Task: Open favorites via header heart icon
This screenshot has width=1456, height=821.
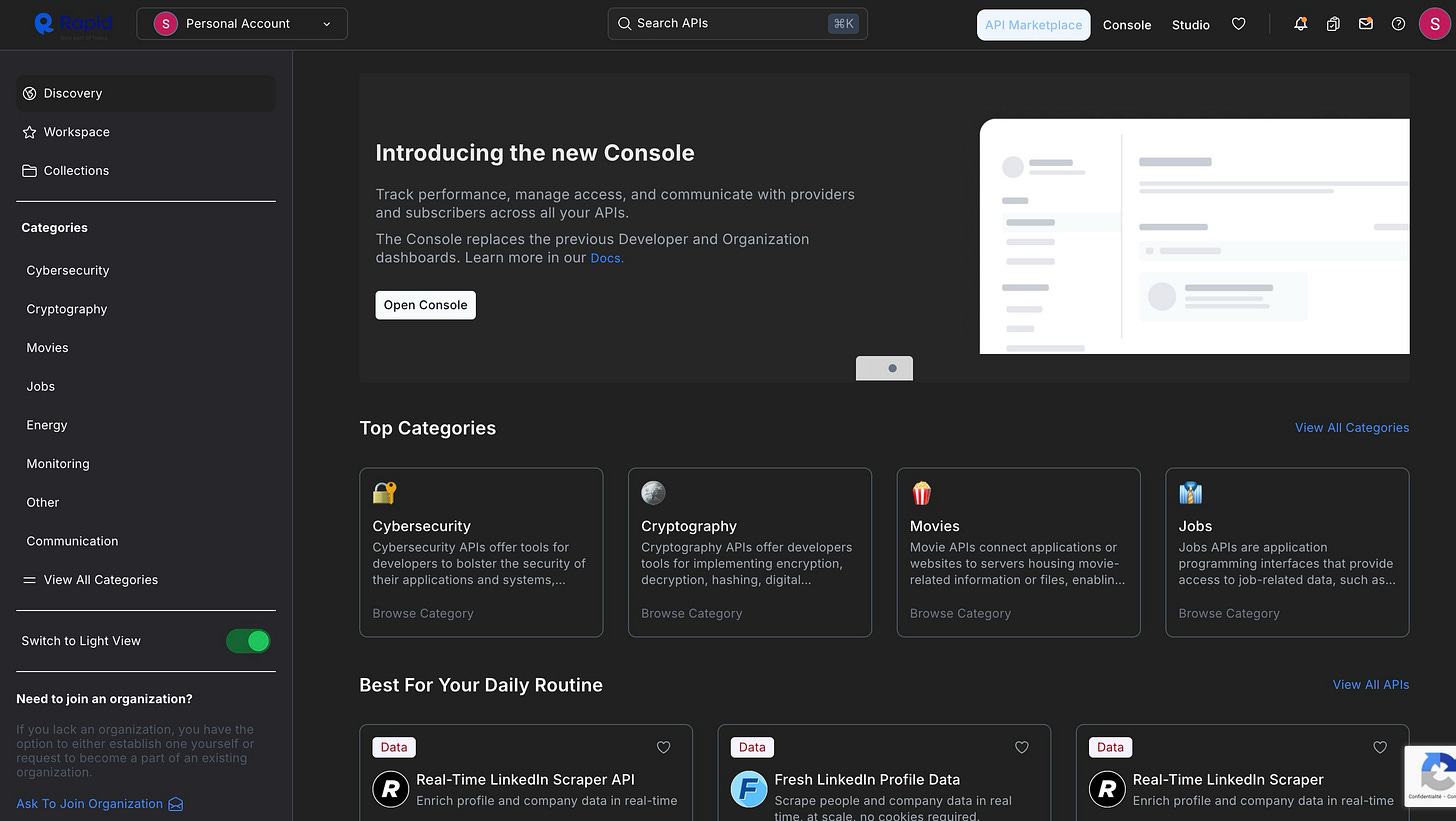Action: (1238, 24)
